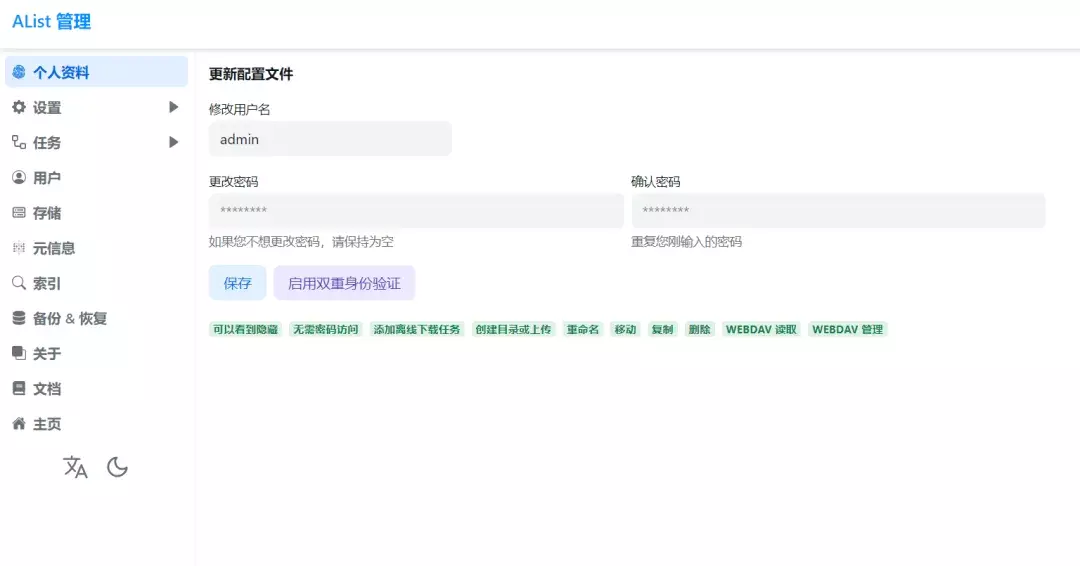The width and height of the screenshot is (1080, 566).
Task: Click the WEBDAV 管理 permission tag
Action: [x=848, y=329]
